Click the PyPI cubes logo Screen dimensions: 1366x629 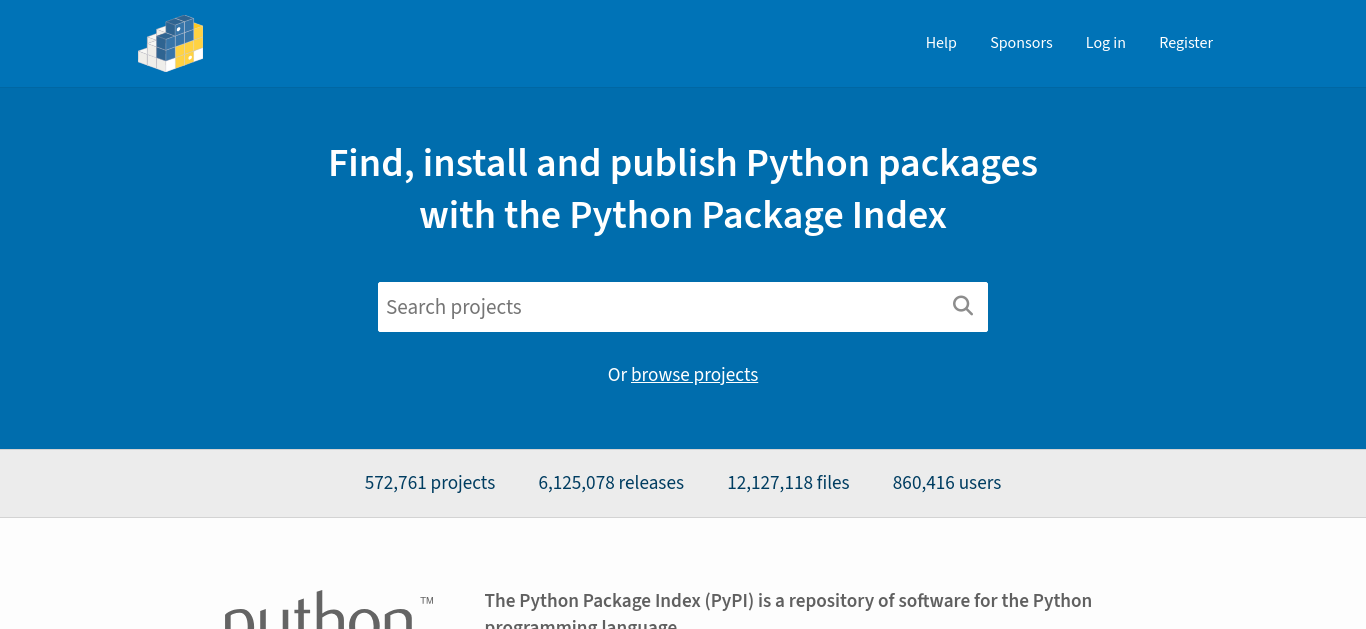tap(171, 43)
